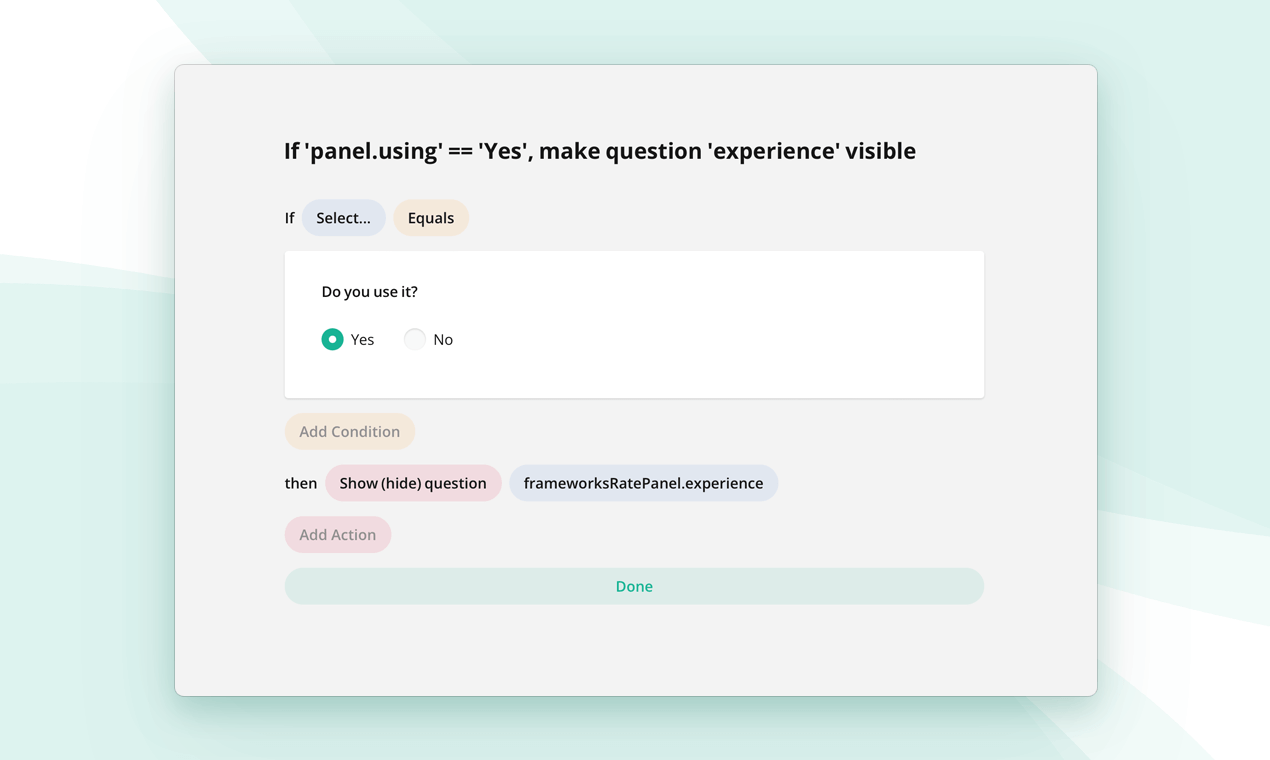Click the 'Do you use it?' question title
The width and height of the screenshot is (1270, 760).
coord(369,292)
